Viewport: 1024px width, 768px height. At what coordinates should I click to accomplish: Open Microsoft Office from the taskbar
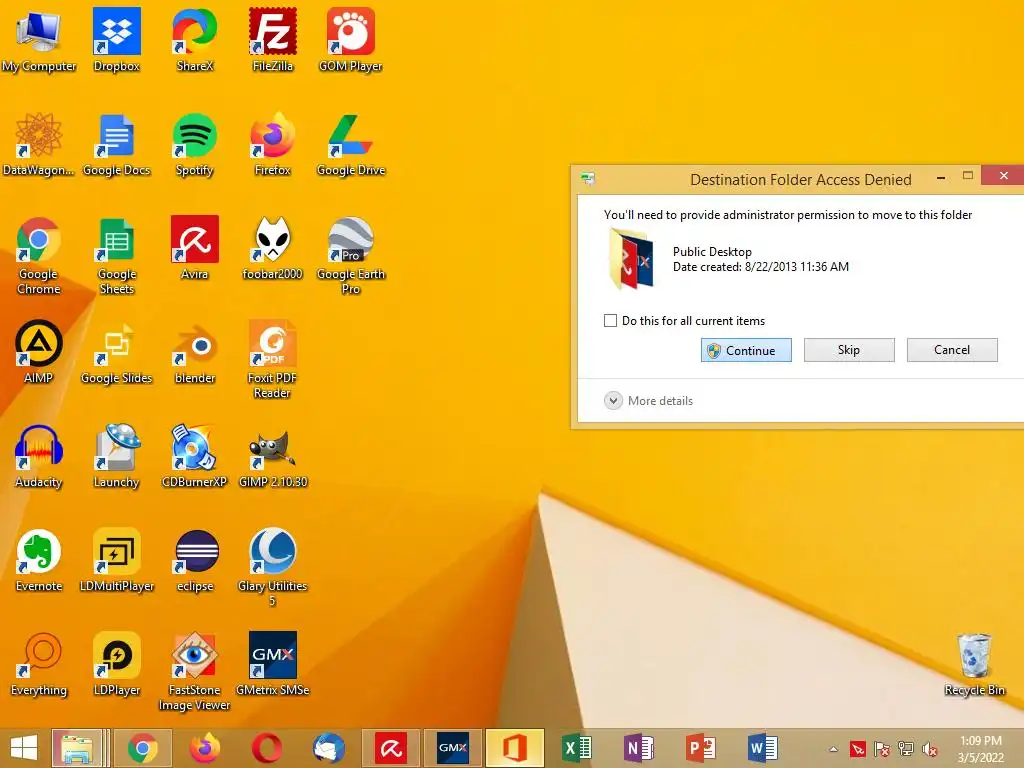[515, 748]
